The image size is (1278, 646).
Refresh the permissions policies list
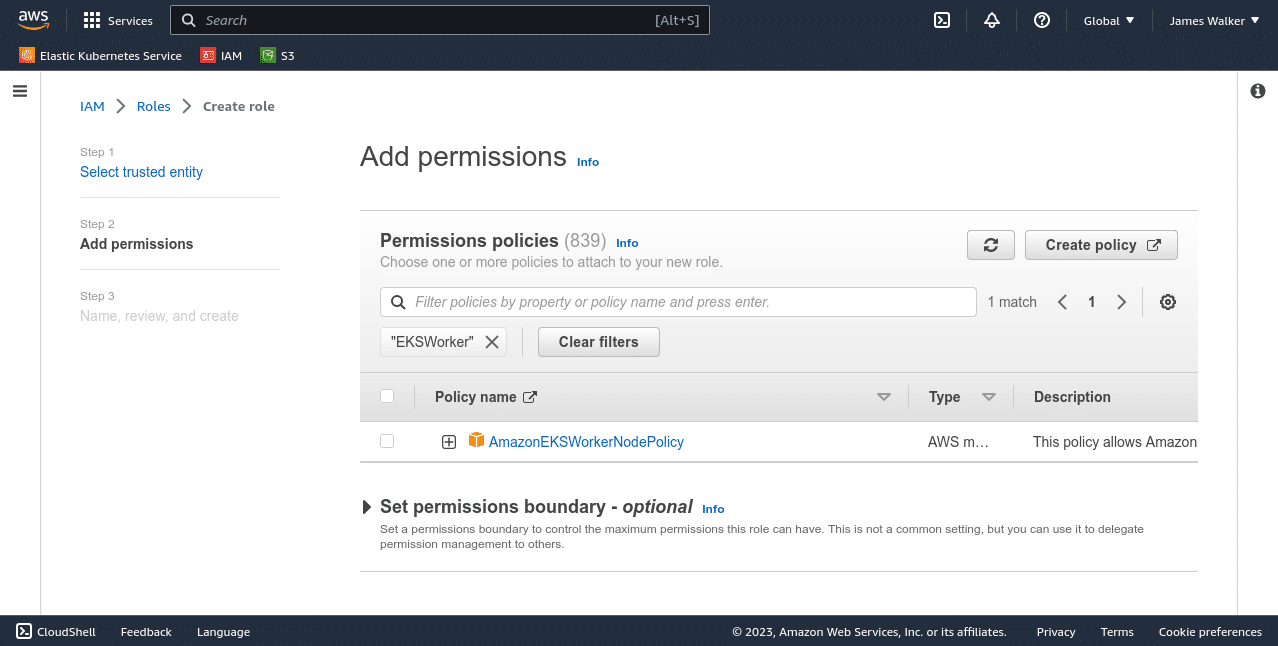click(990, 244)
